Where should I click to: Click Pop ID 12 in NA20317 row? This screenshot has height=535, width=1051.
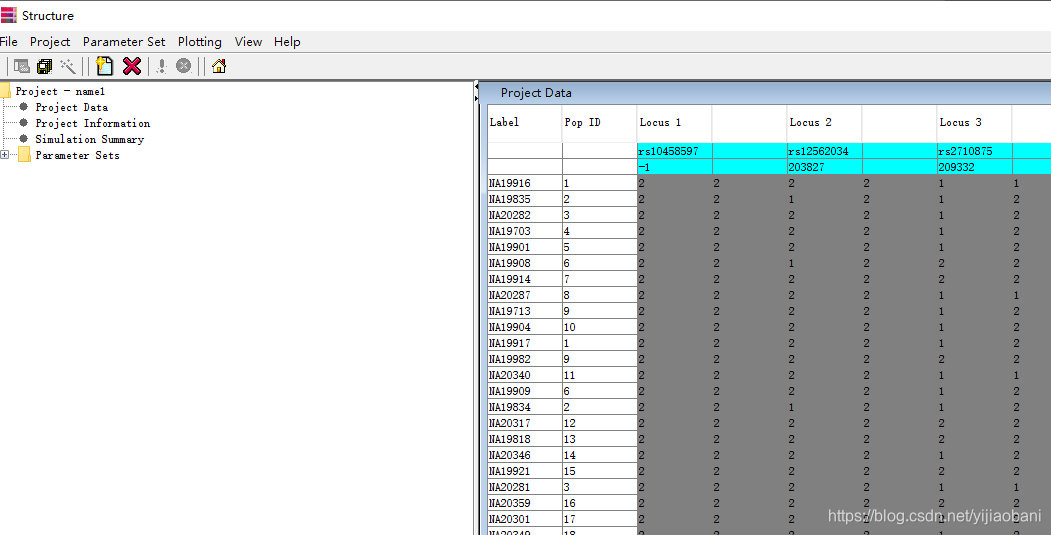pyautogui.click(x=599, y=423)
